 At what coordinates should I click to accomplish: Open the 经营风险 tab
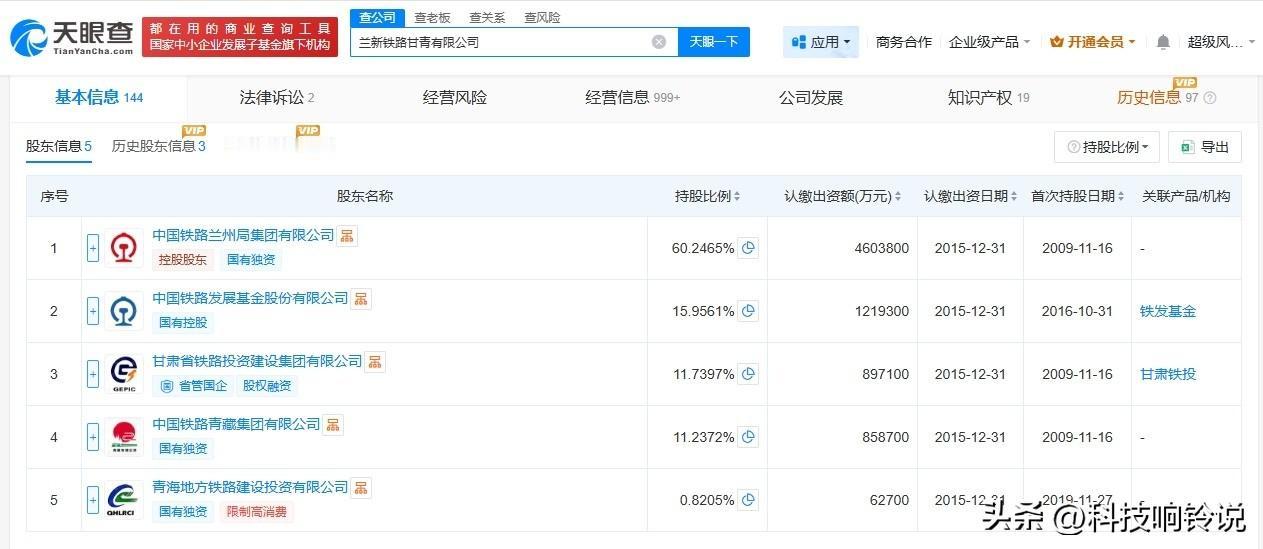pyautogui.click(x=455, y=97)
